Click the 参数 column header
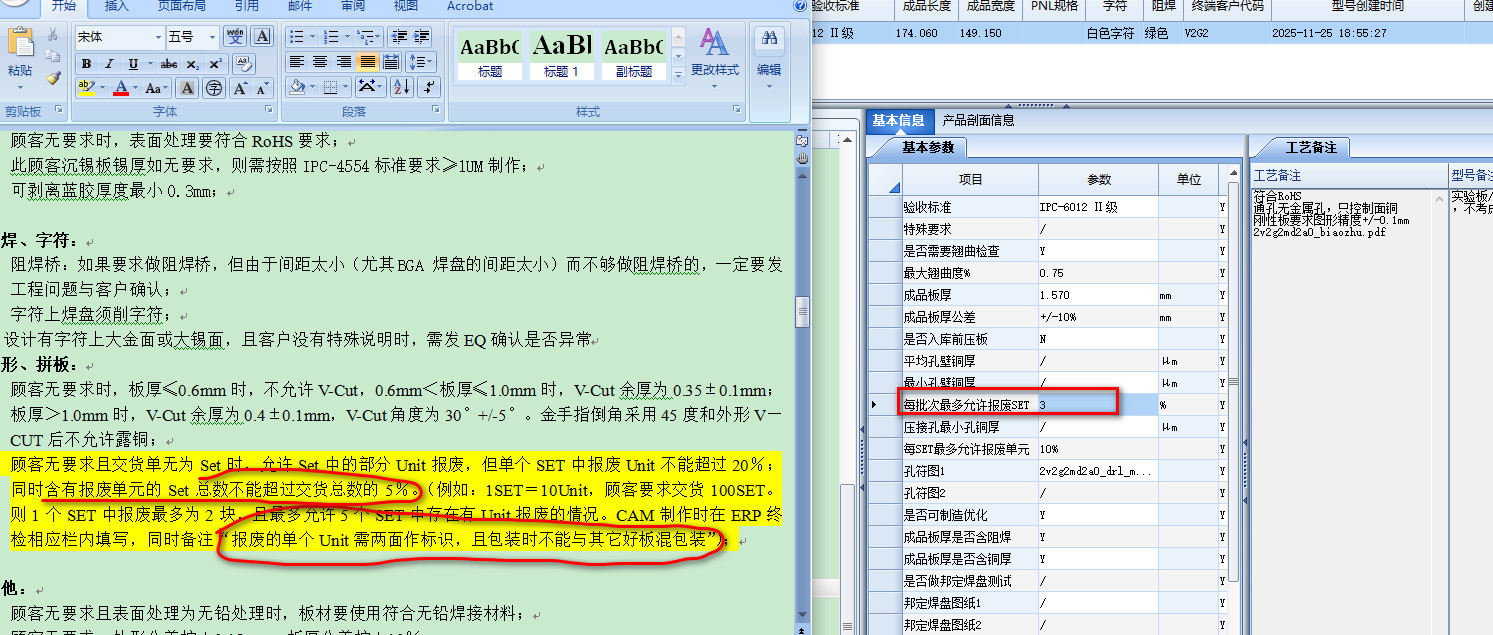Screen dimensions: 1493x635 (1099, 180)
